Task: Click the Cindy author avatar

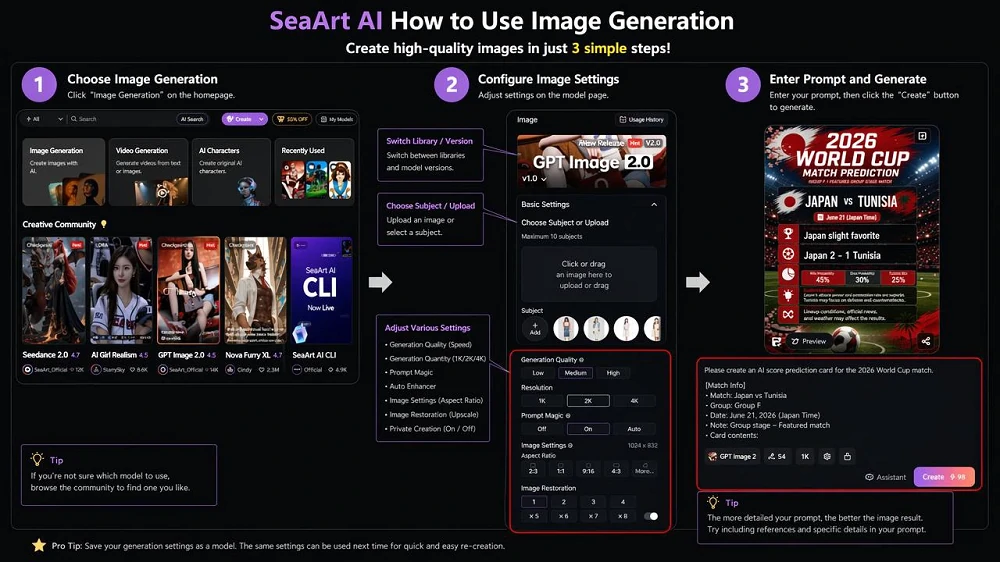Action: point(230,369)
